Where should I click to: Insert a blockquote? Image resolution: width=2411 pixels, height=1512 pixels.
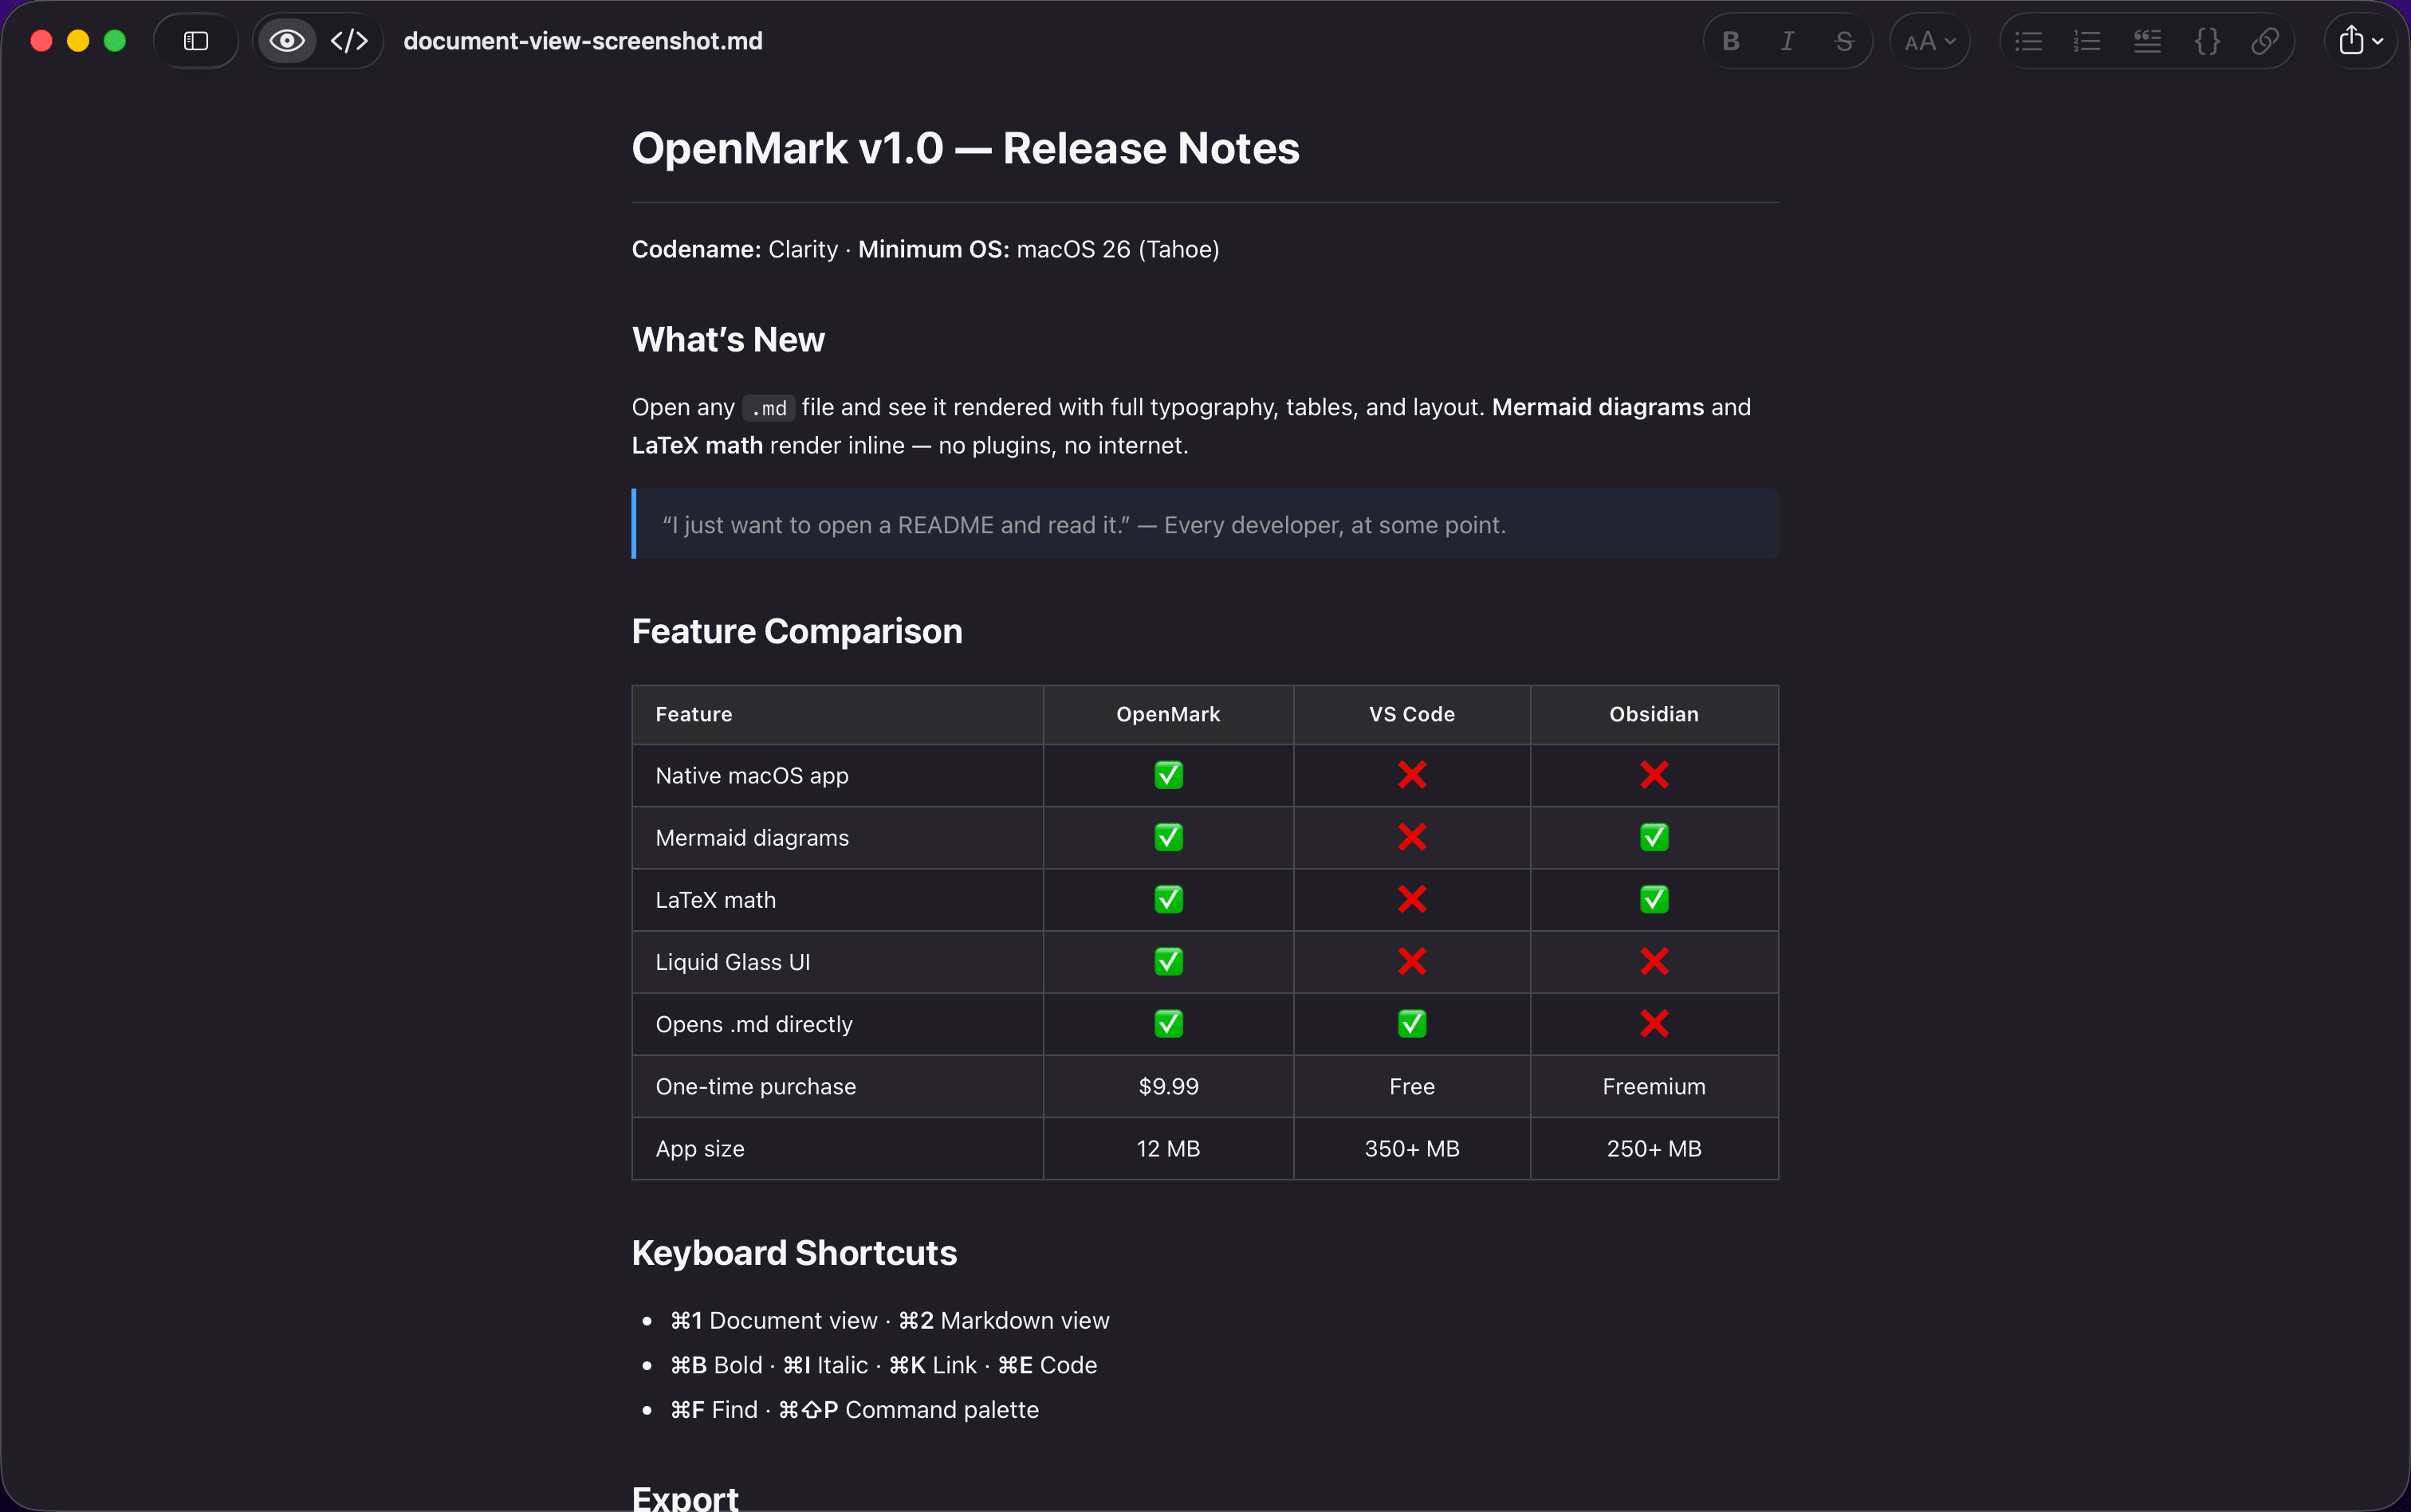[x=2147, y=40]
